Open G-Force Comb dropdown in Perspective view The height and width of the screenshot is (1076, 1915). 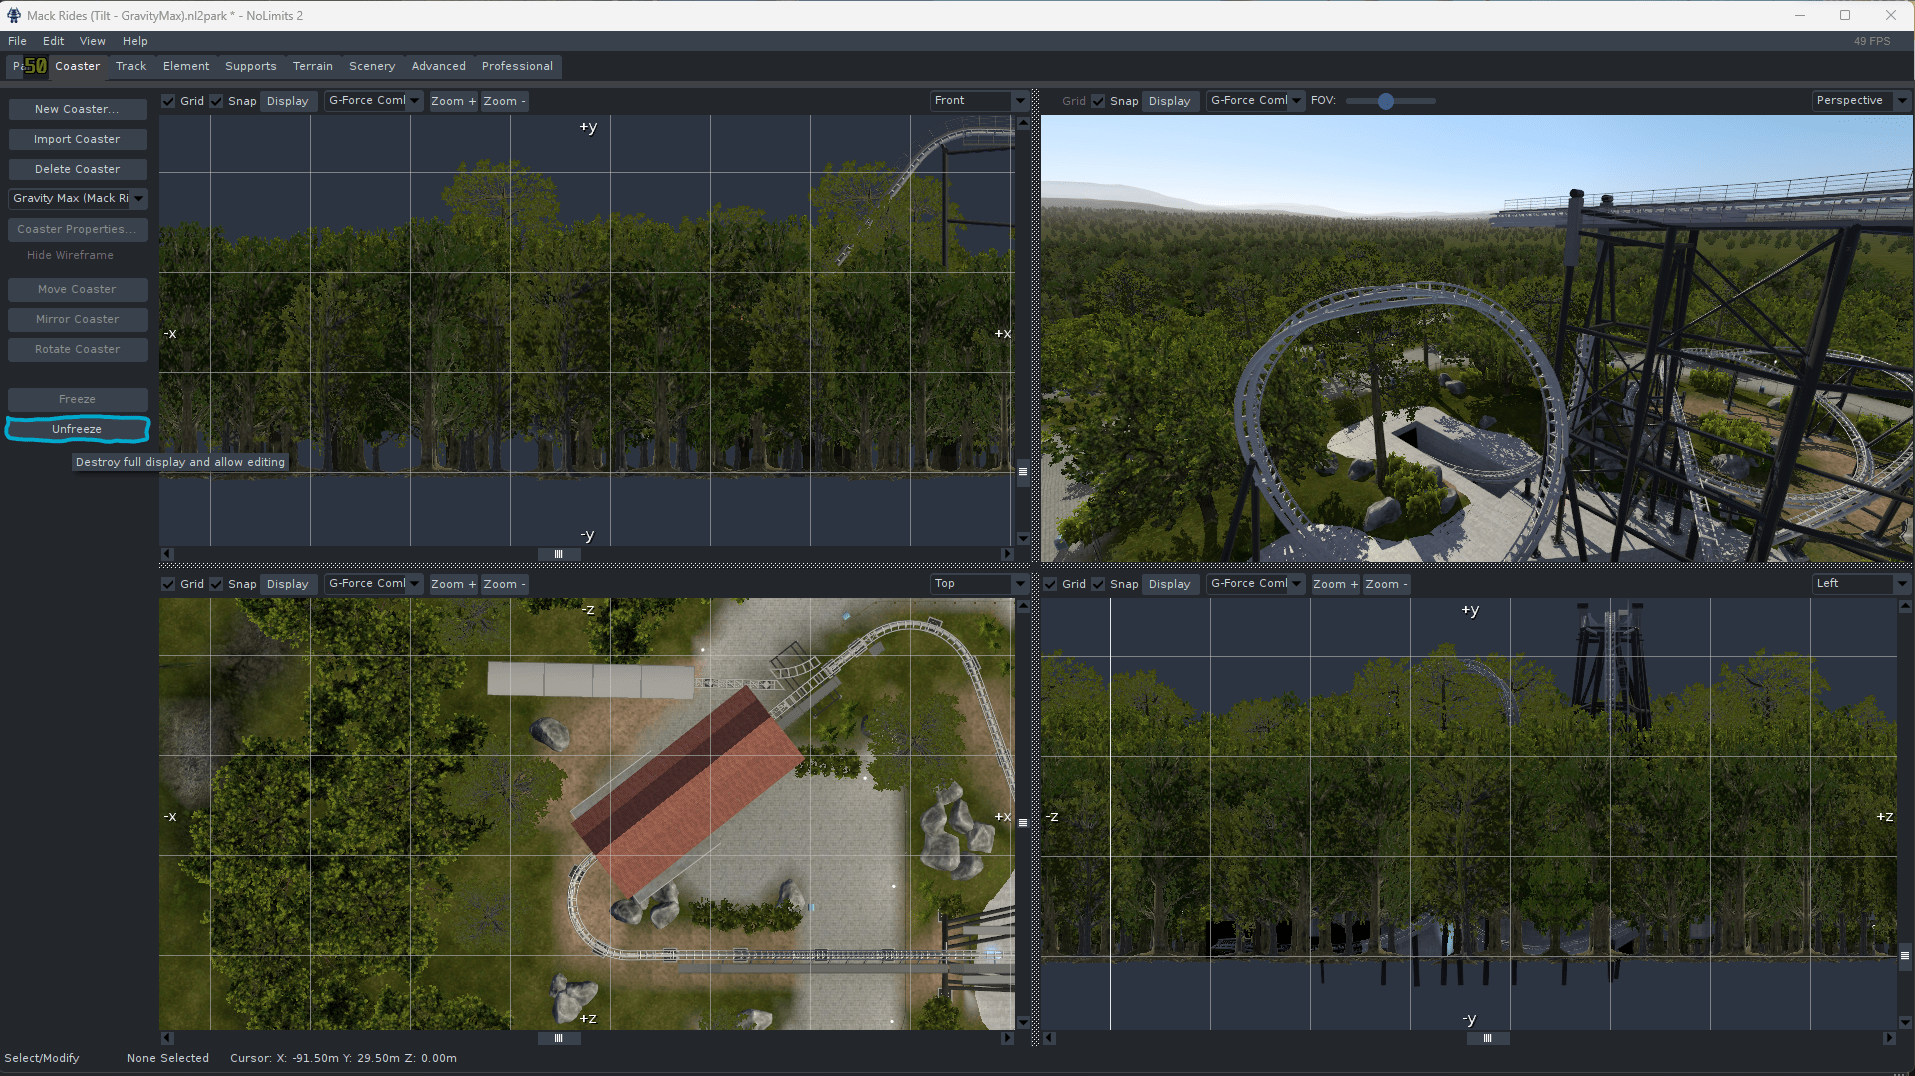click(x=1255, y=101)
